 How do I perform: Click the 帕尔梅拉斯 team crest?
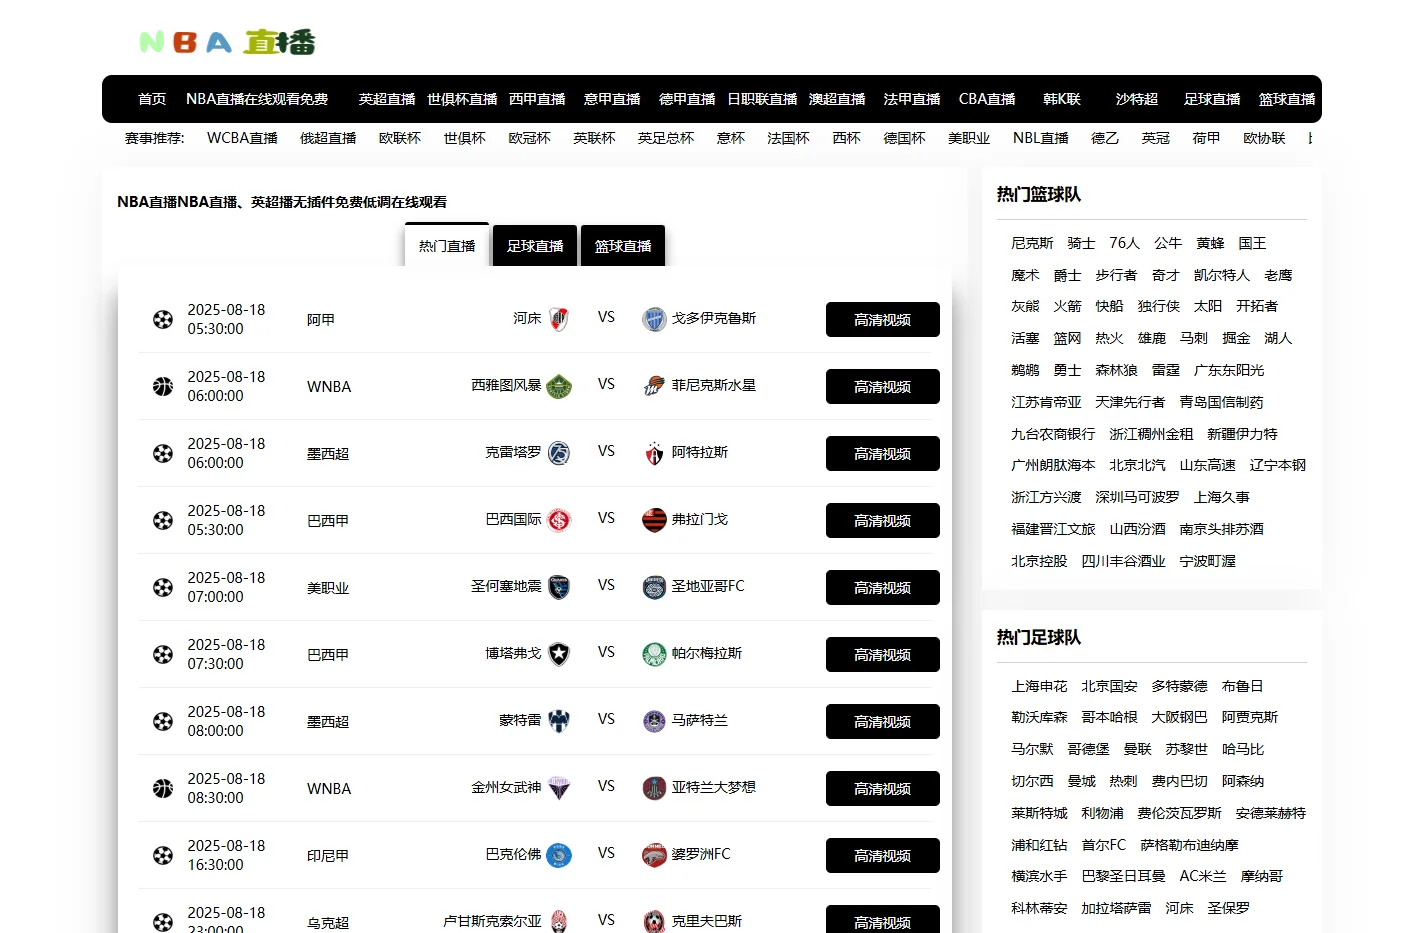coord(654,654)
